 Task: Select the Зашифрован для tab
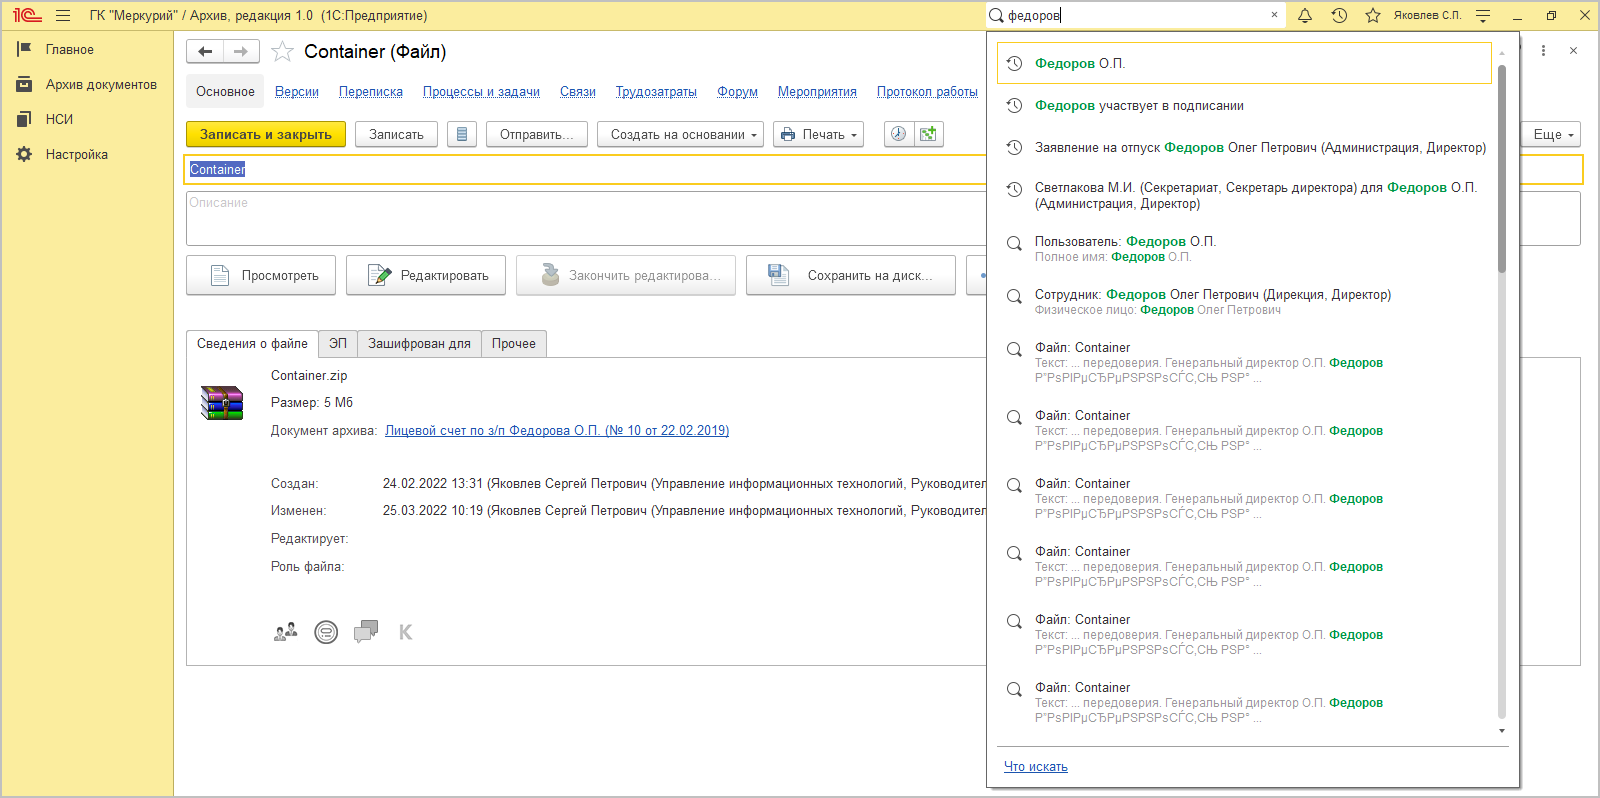click(x=419, y=343)
